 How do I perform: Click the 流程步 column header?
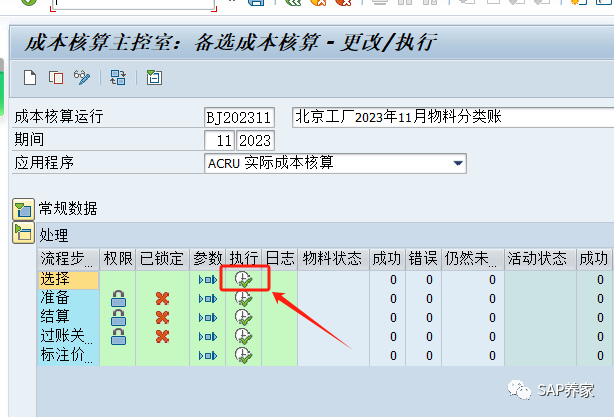click(68, 259)
